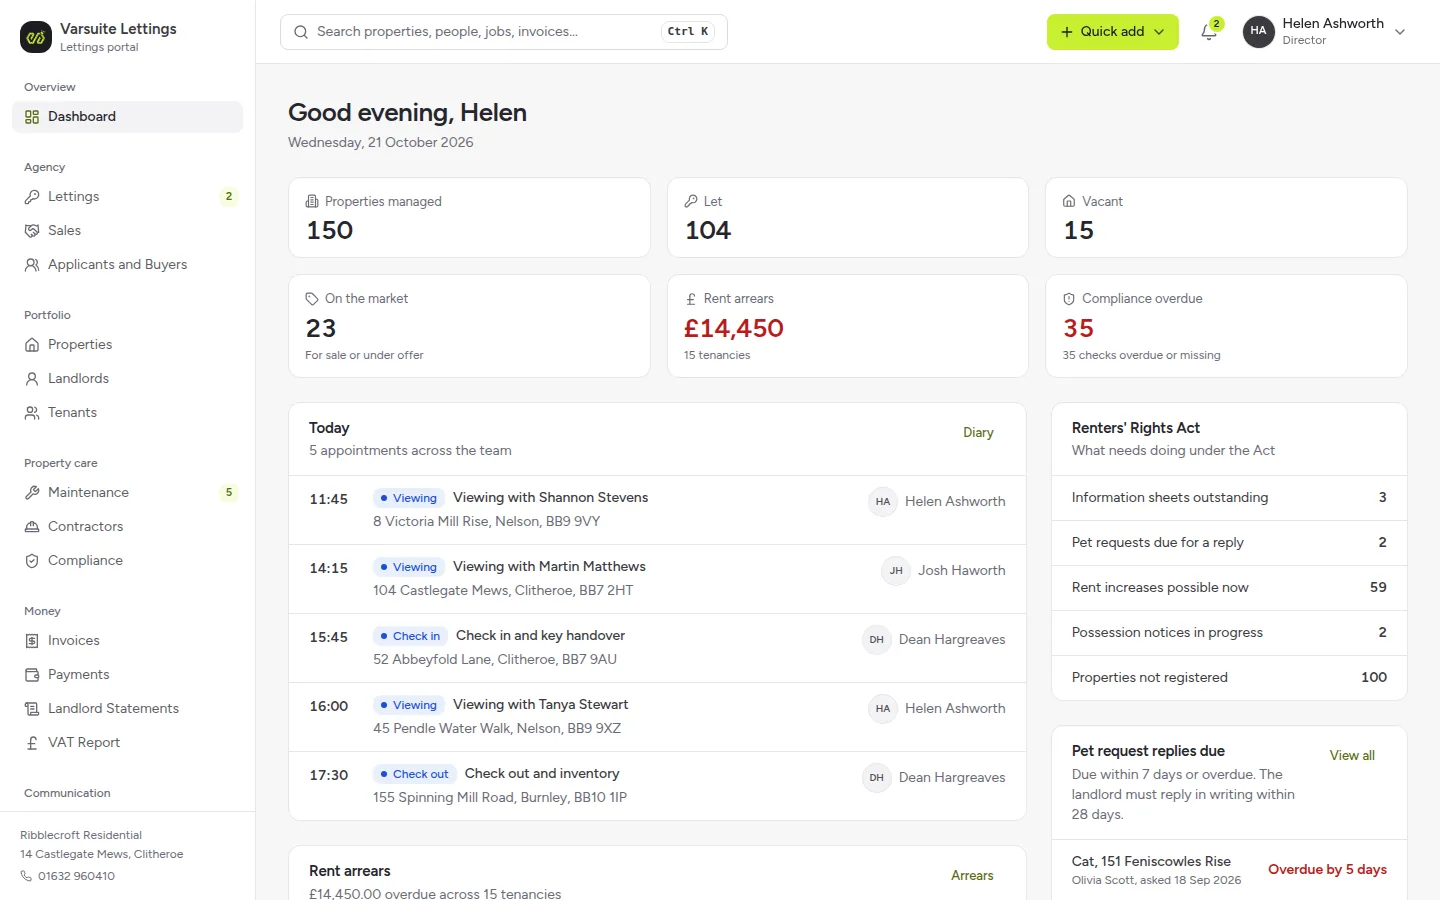Open the Diary link
Viewport: 1440px width, 900px height.
coord(978,433)
